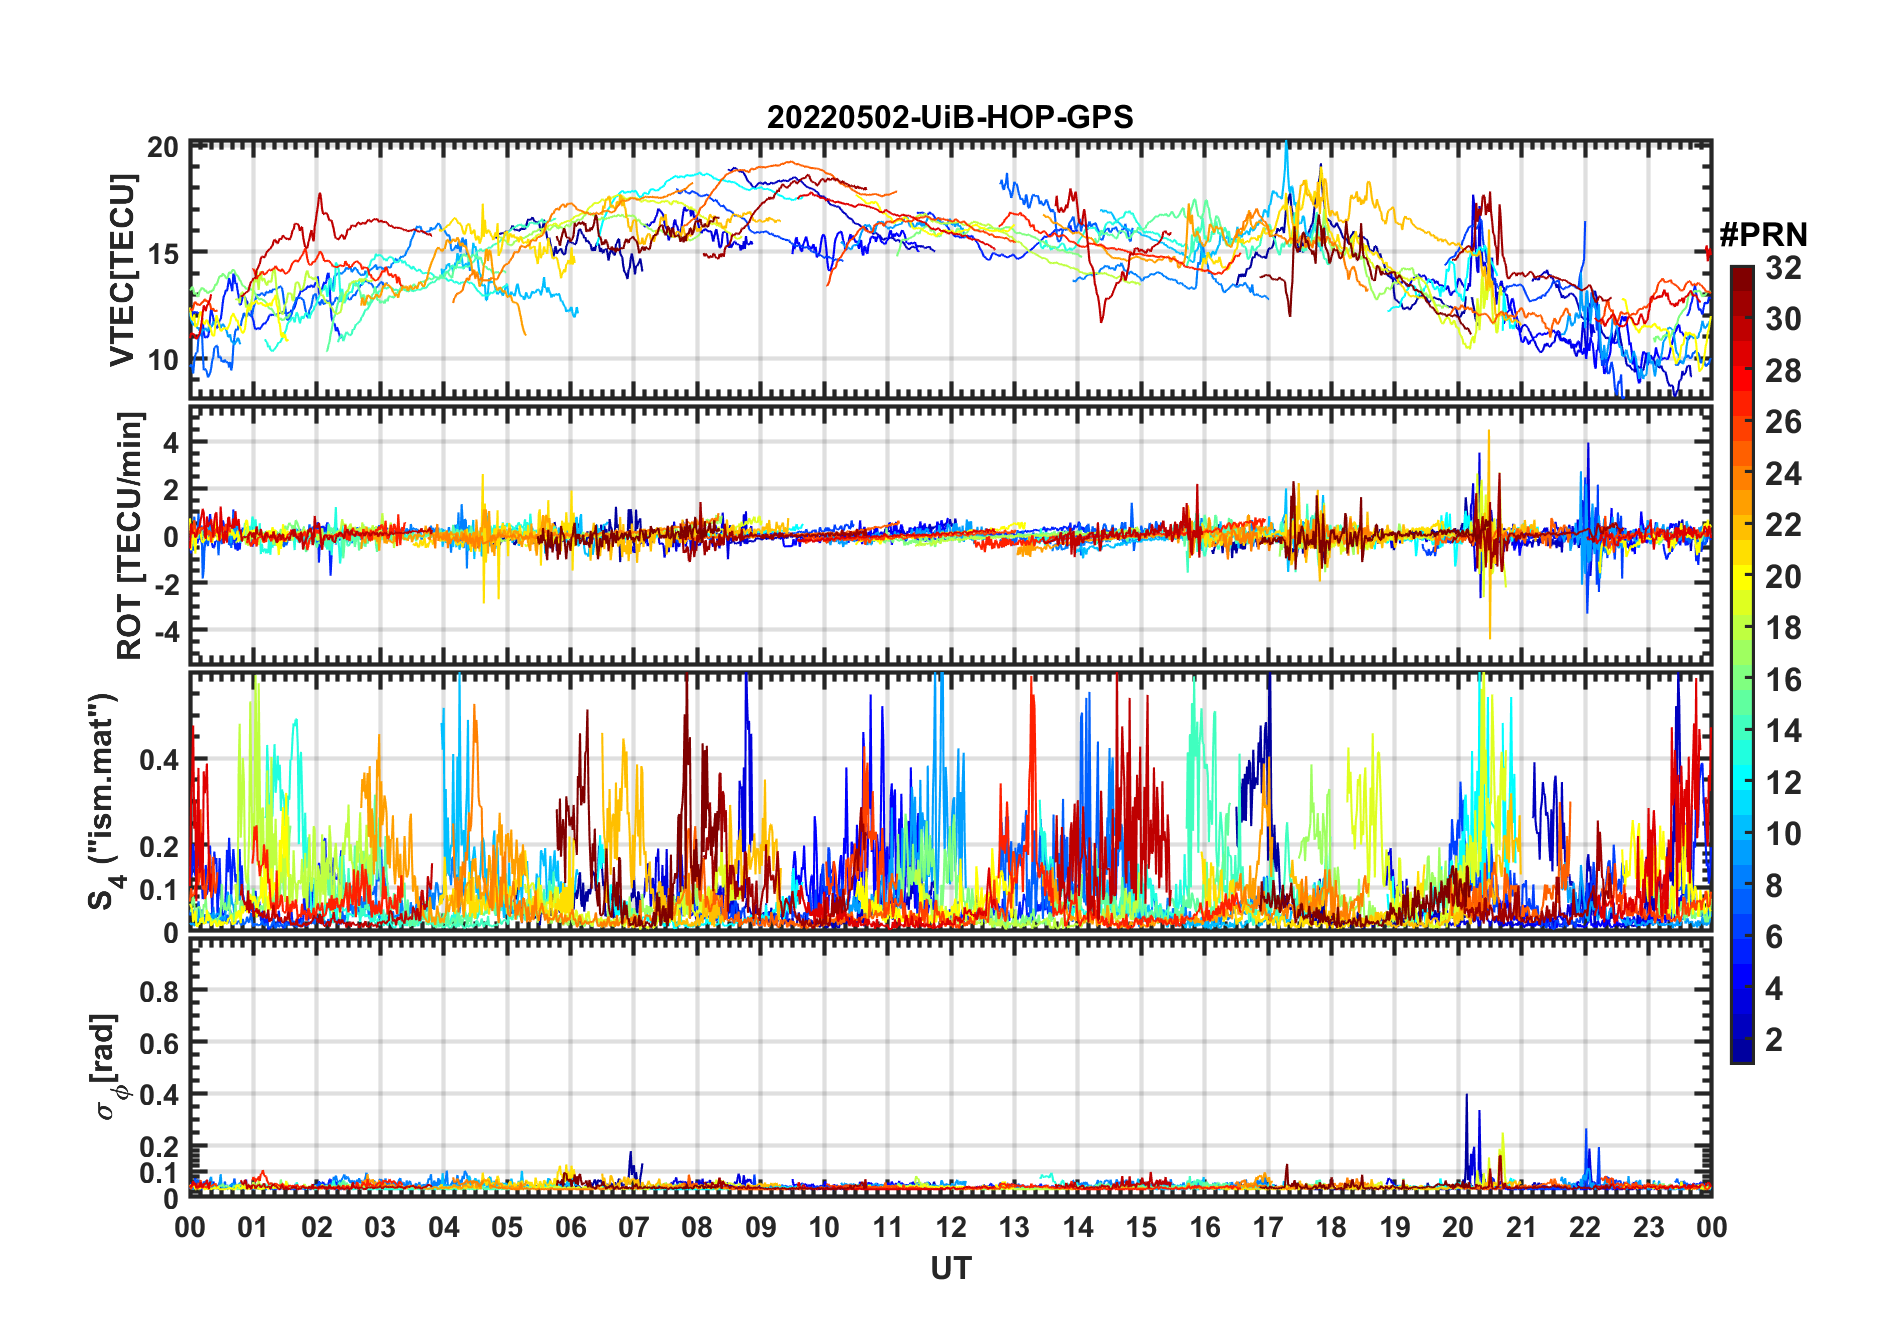
Task: Click the VTEC[TECU] y-axis label
Action: pos(122,270)
